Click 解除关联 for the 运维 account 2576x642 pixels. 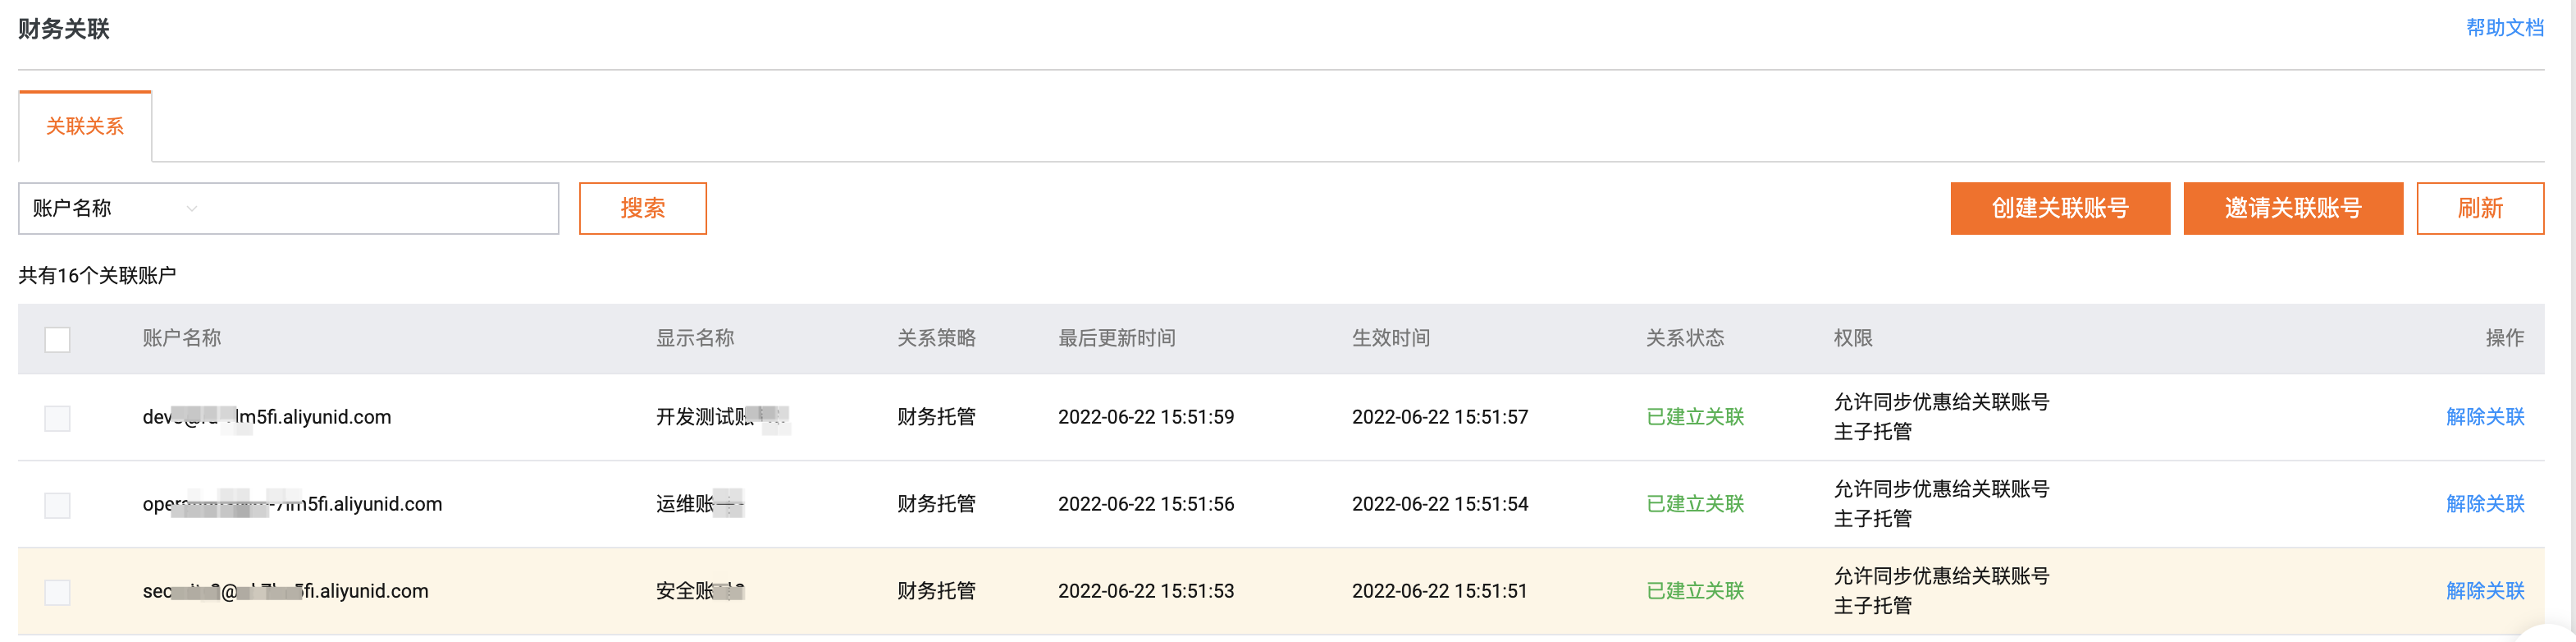tap(2484, 504)
